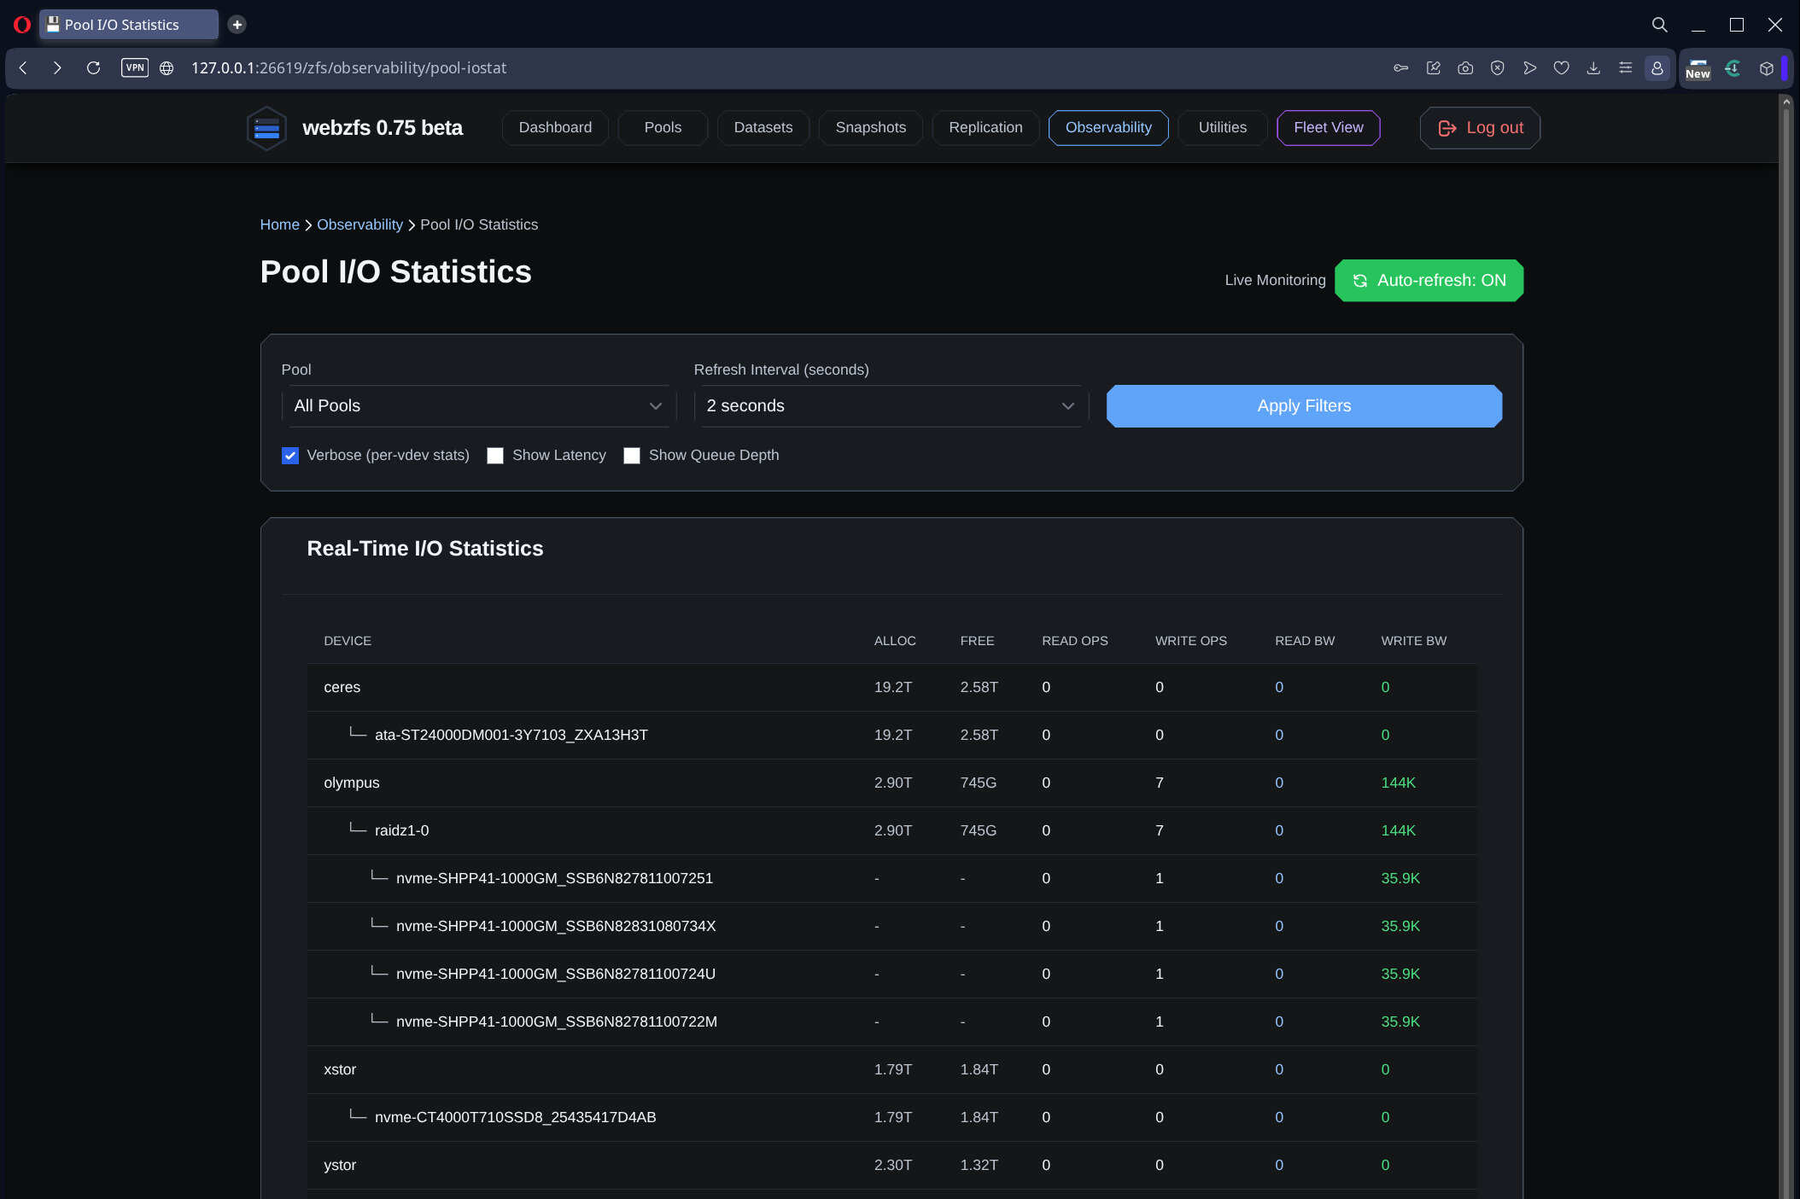This screenshot has height=1199, width=1800.
Task: Click the New badge sidebar icon
Action: (x=1698, y=69)
